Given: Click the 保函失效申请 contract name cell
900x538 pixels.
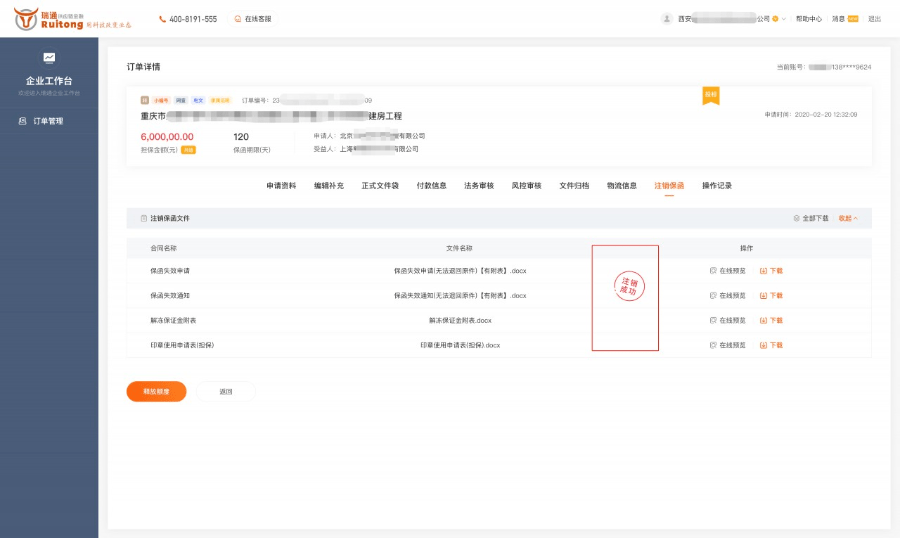Looking at the screenshot, I should [x=170, y=270].
